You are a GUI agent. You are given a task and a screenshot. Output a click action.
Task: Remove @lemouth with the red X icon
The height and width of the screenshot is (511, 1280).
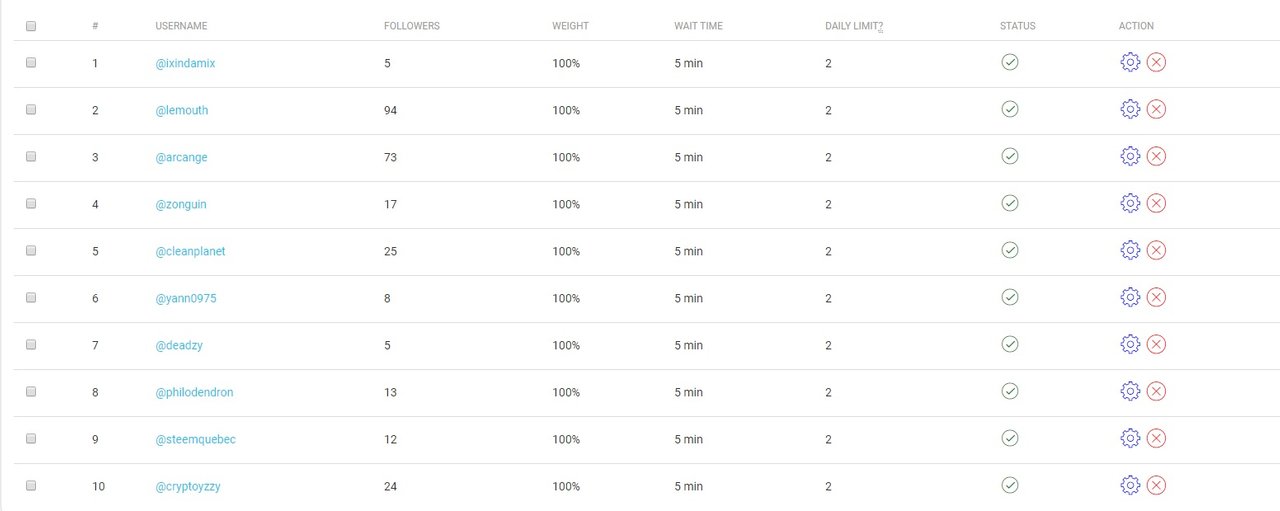(x=1156, y=109)
